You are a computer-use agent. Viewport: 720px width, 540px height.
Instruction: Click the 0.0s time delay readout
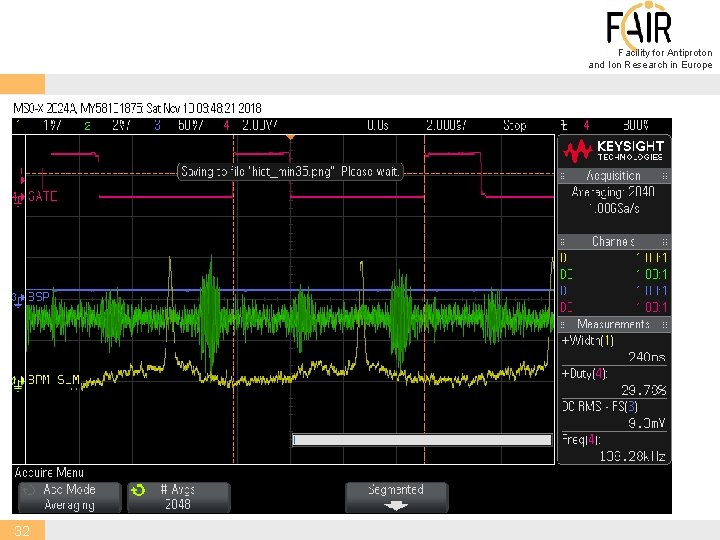click(x=378, y=125)
